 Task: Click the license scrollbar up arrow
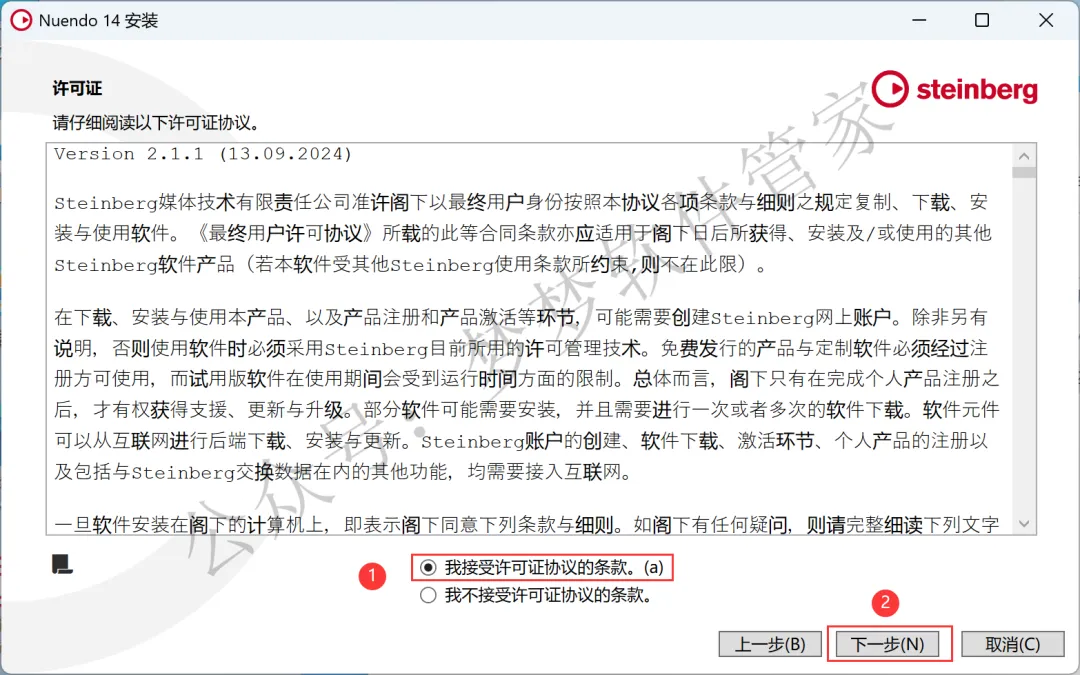click(1024, 156)
